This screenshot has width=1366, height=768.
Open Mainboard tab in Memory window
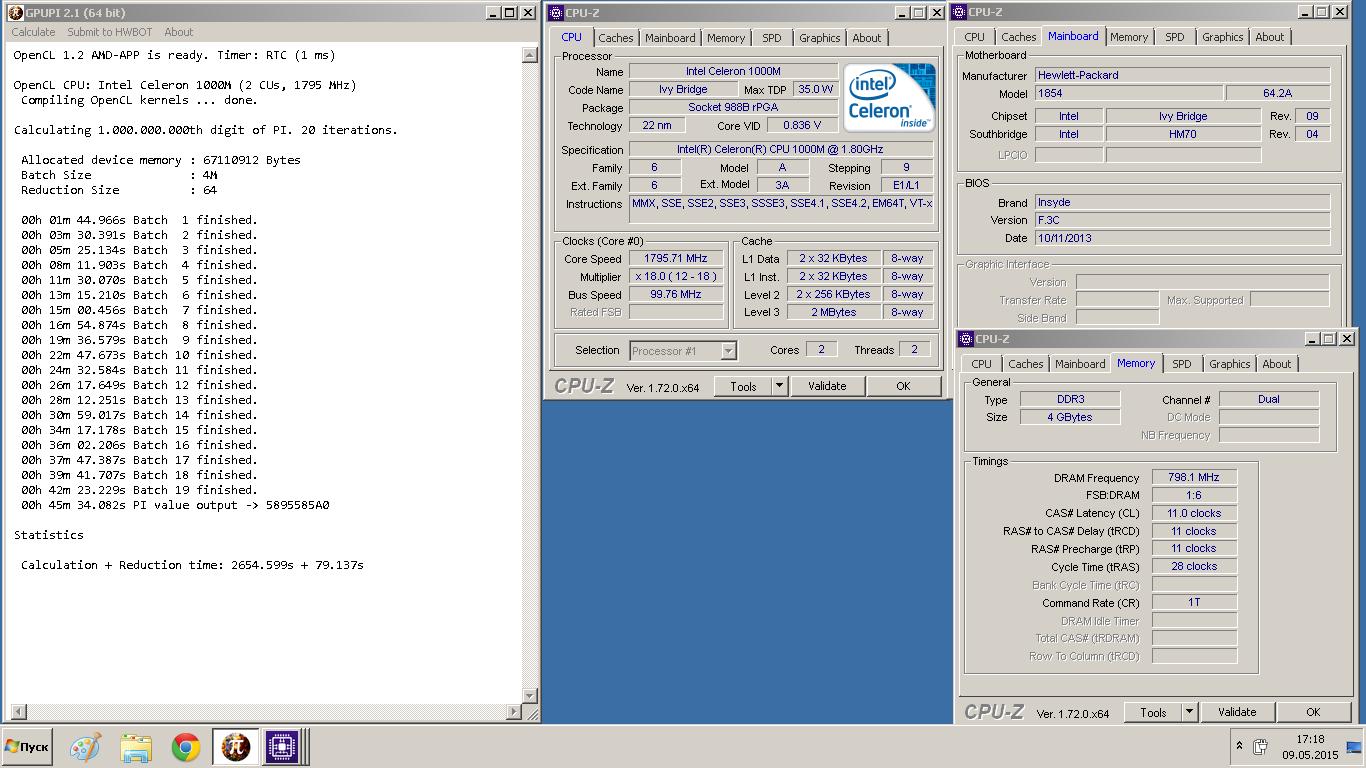[1080, 364]
